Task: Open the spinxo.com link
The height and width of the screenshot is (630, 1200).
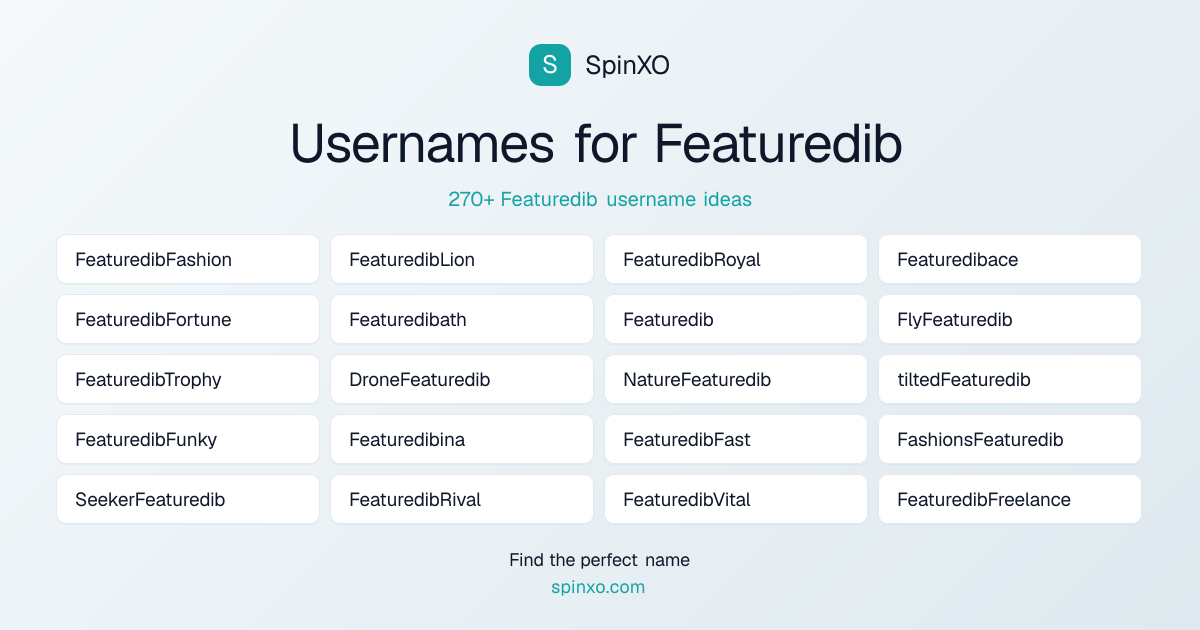Action: click(x=598, y=587)
